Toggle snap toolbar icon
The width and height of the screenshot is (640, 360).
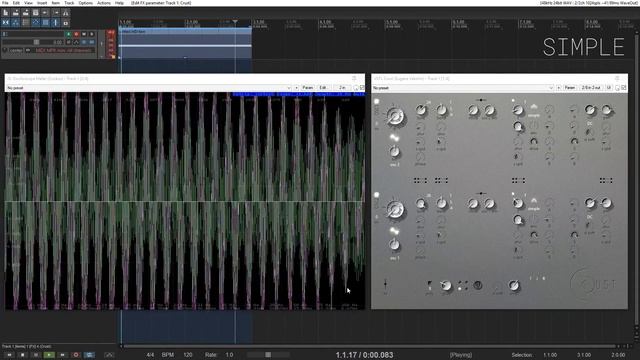[56, 23]
